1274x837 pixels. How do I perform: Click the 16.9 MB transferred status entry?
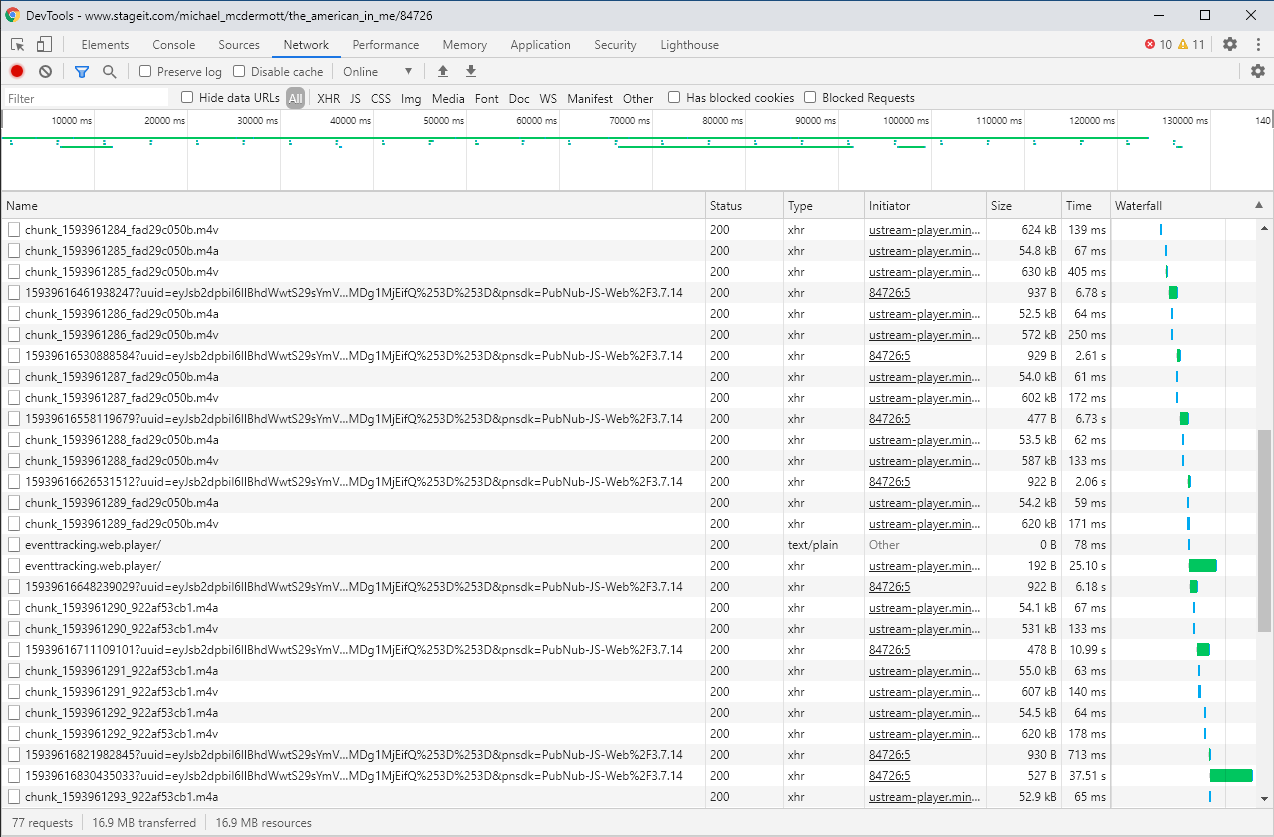point(144,823)
